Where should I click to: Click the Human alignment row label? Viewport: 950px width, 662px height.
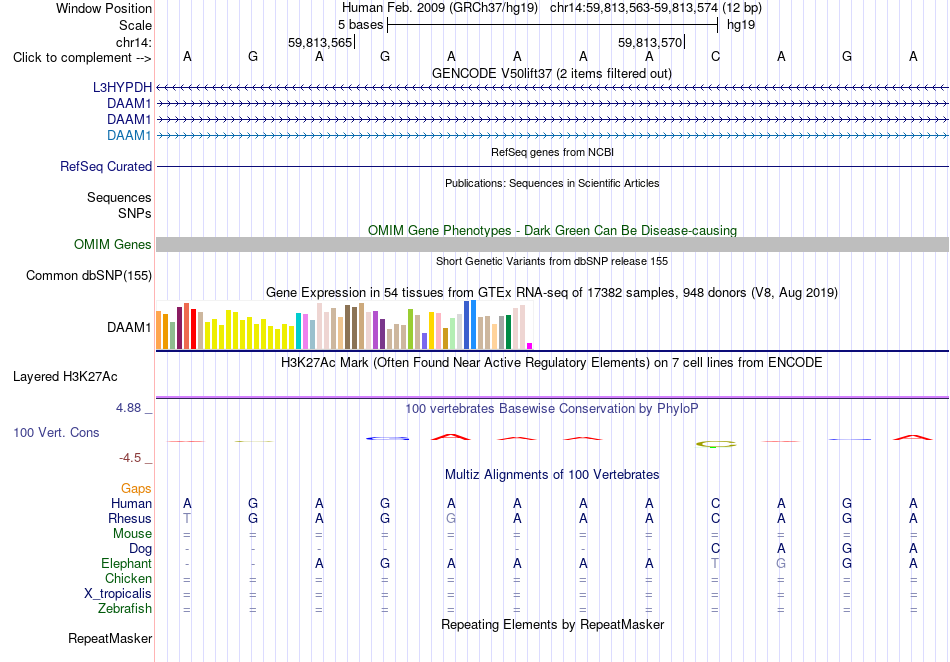pos(131,503)
